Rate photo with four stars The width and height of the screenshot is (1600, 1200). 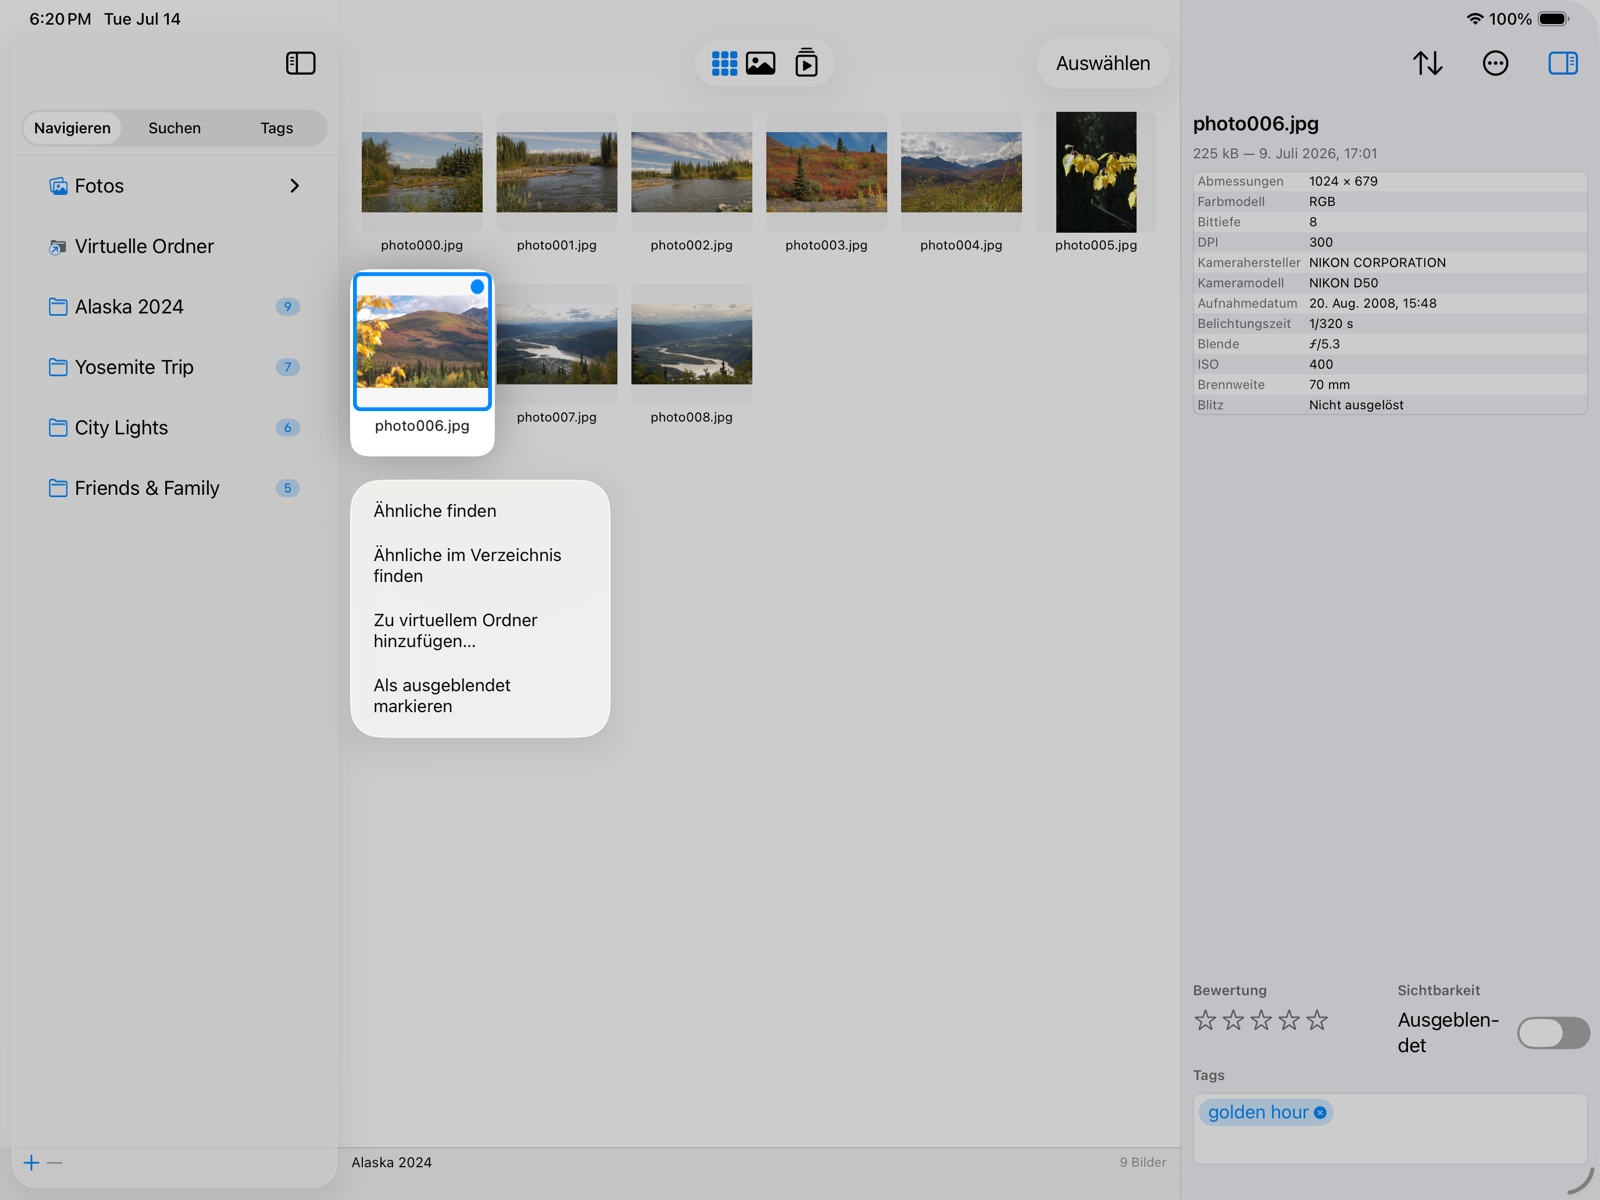pyautogui.click(x=1289, y=1020)
